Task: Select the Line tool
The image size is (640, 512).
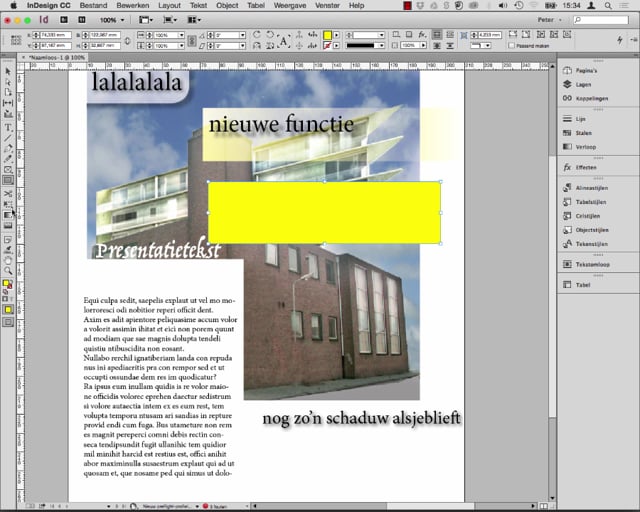Action: (8, 138)
